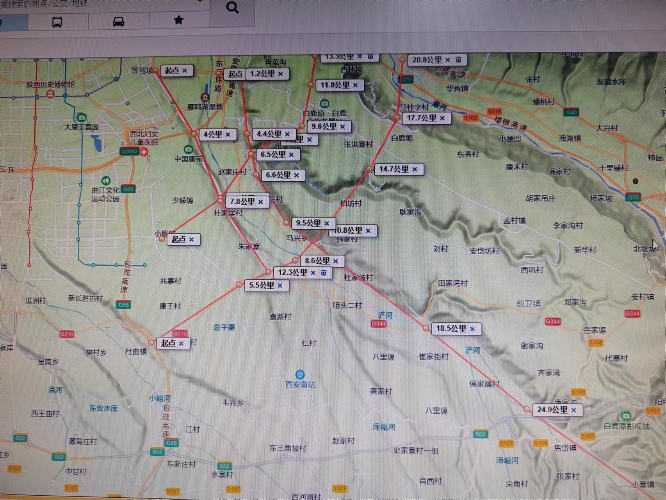The width and height of the screenshot is (666, 500).
Task: Close the 18.5公里 distance label
Action: [x=474, y=328]
